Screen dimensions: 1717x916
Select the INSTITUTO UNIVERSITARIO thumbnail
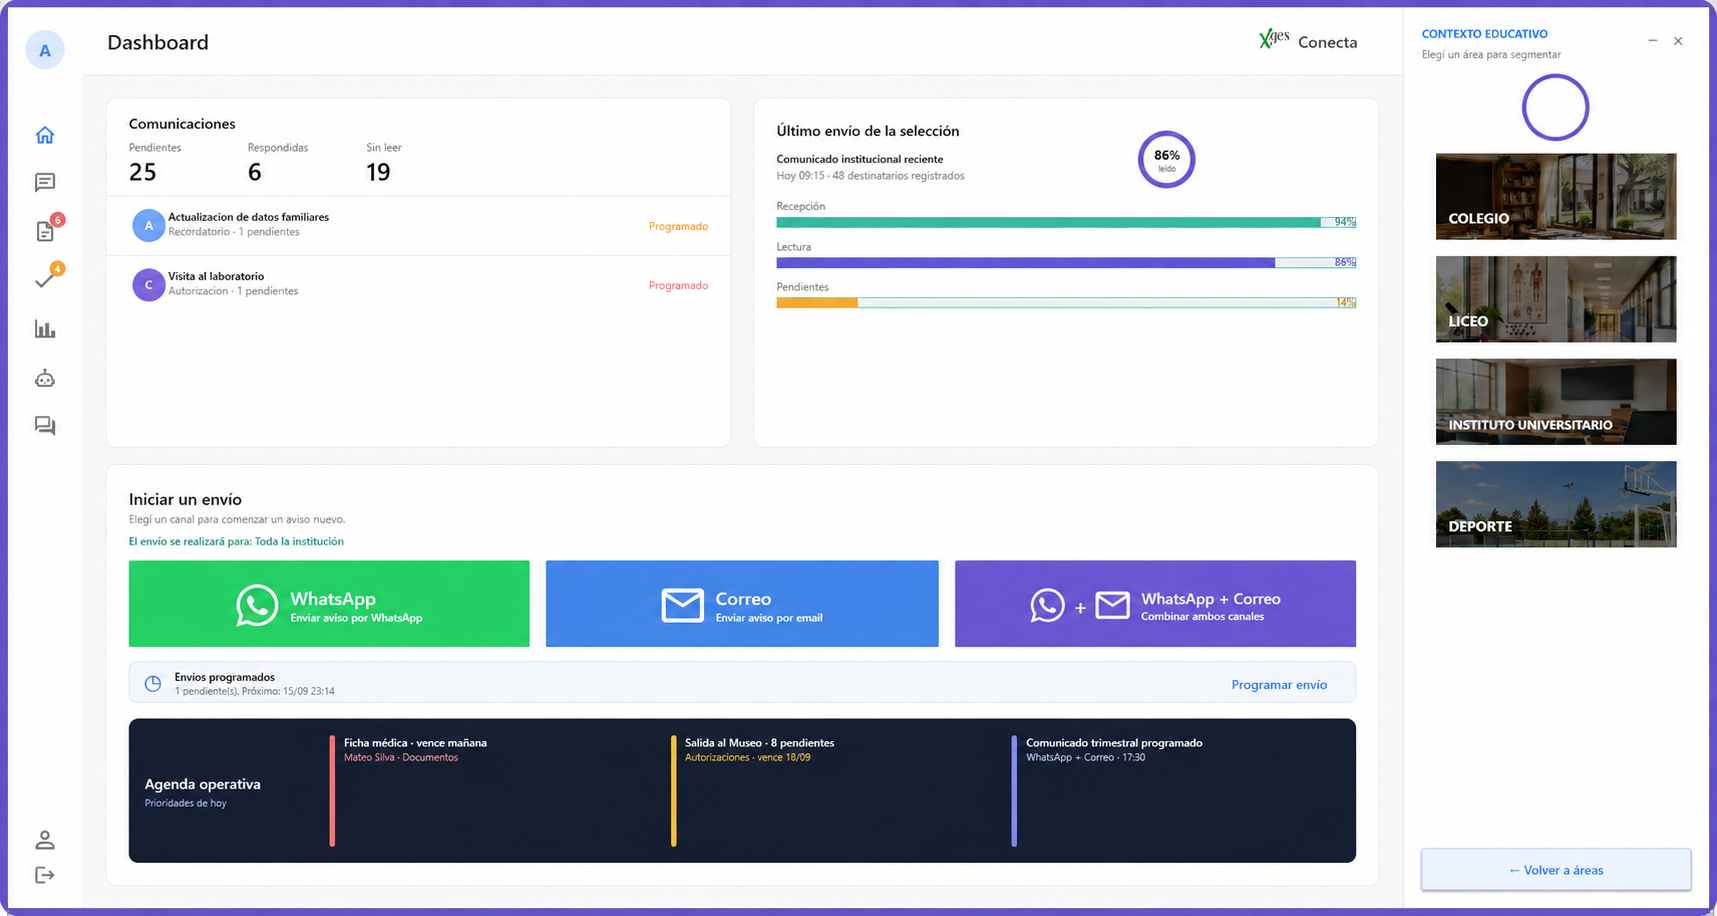point(1556,402)
